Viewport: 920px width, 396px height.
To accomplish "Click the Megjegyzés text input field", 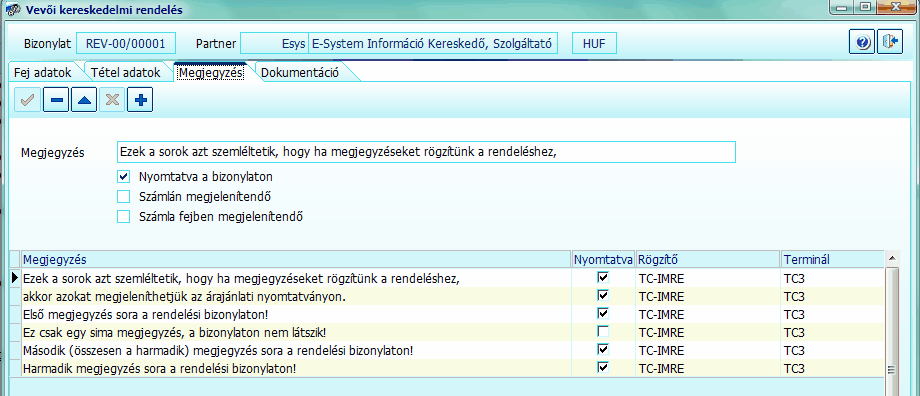I will pos(426,152).
